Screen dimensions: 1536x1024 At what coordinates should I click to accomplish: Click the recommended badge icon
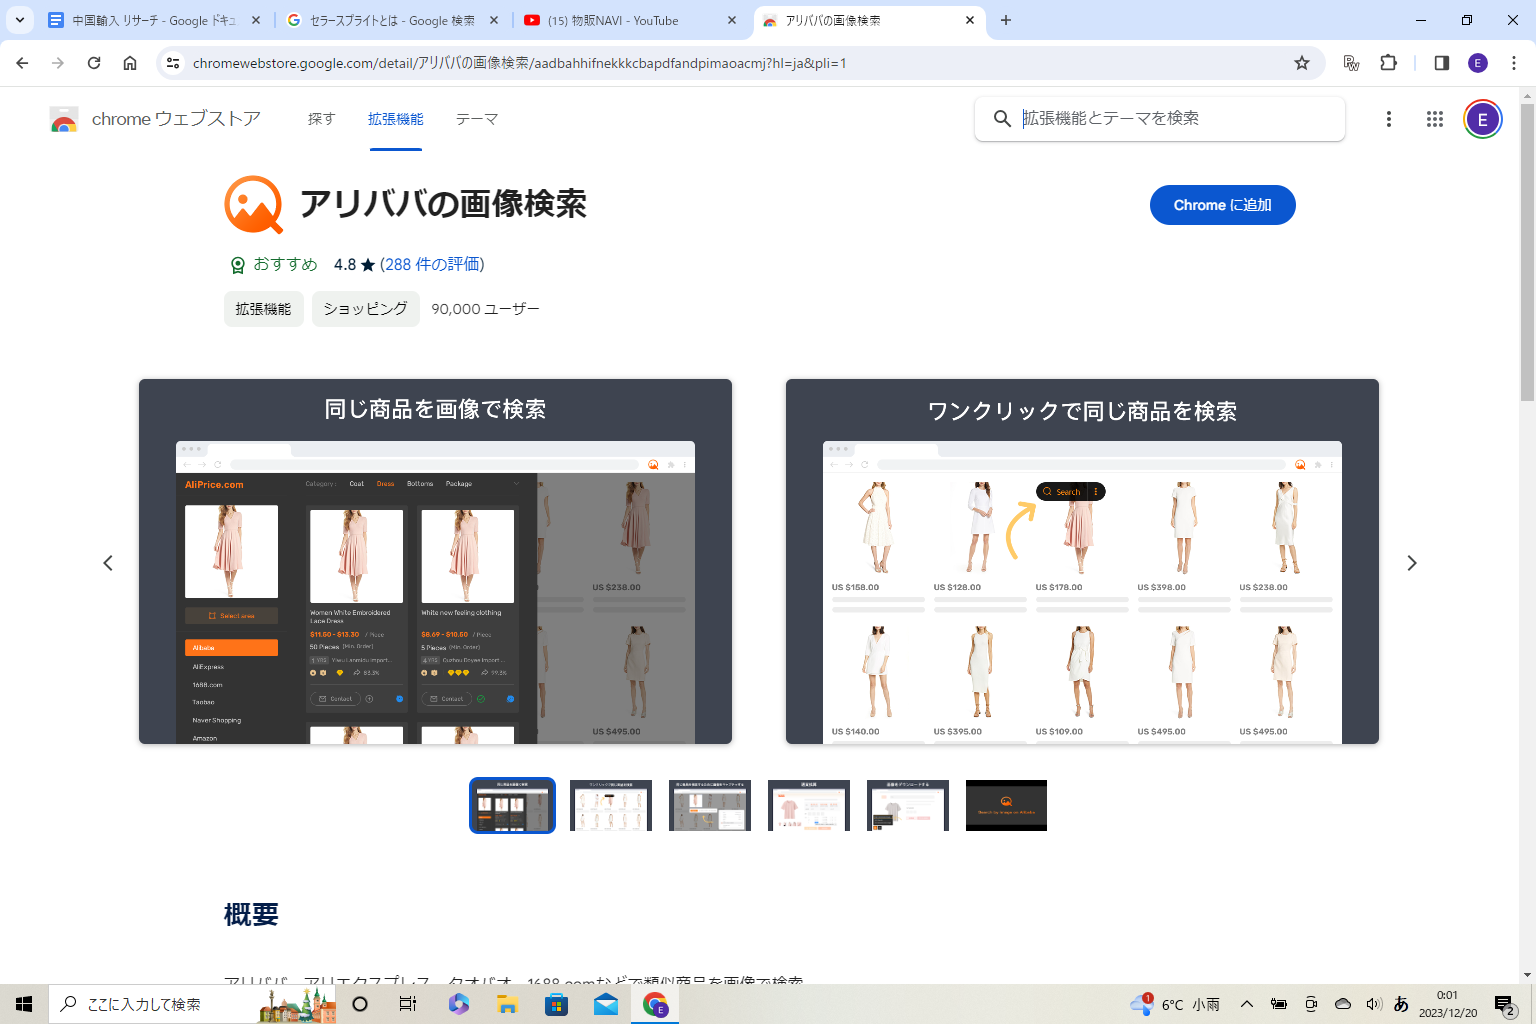coord(238,265)
